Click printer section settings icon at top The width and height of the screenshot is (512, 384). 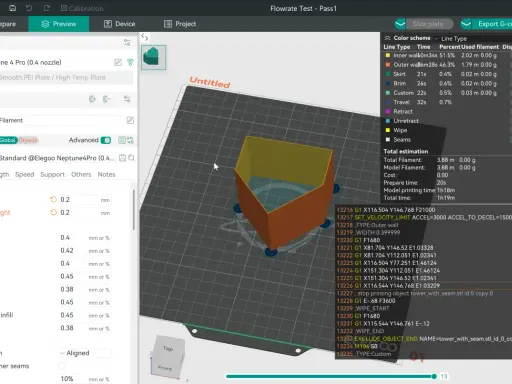pyautogui.click(x=127, y=43)
